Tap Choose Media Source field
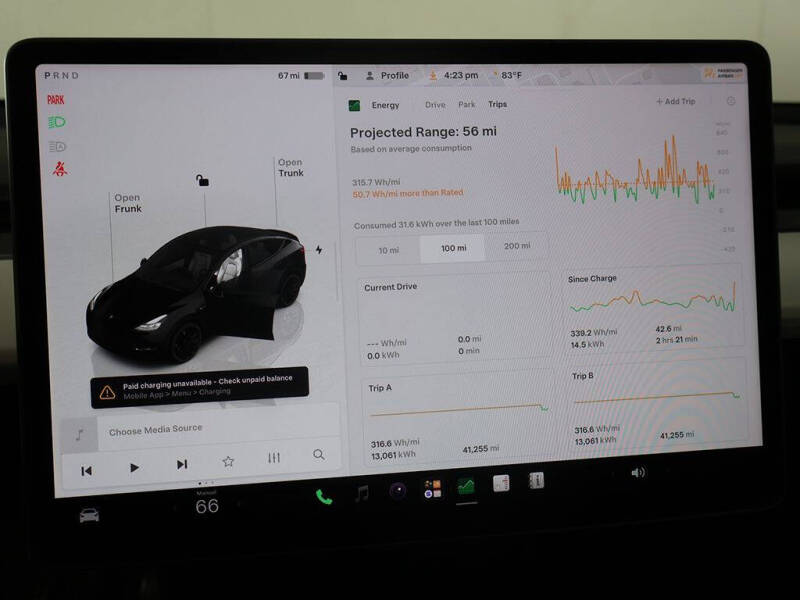Viewport: 800px width, 600px height. [202, 431]
